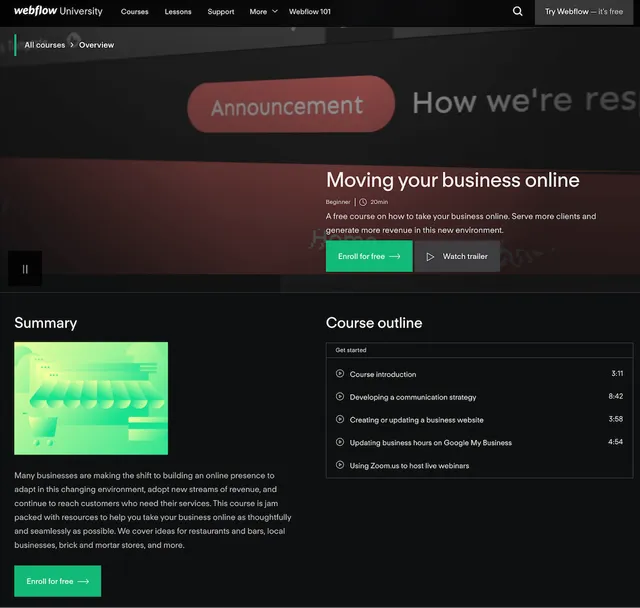This screenshot has width=640, height=608.
Task: Click the green storefront summary thumbnail
Action: tap(91, 398)
